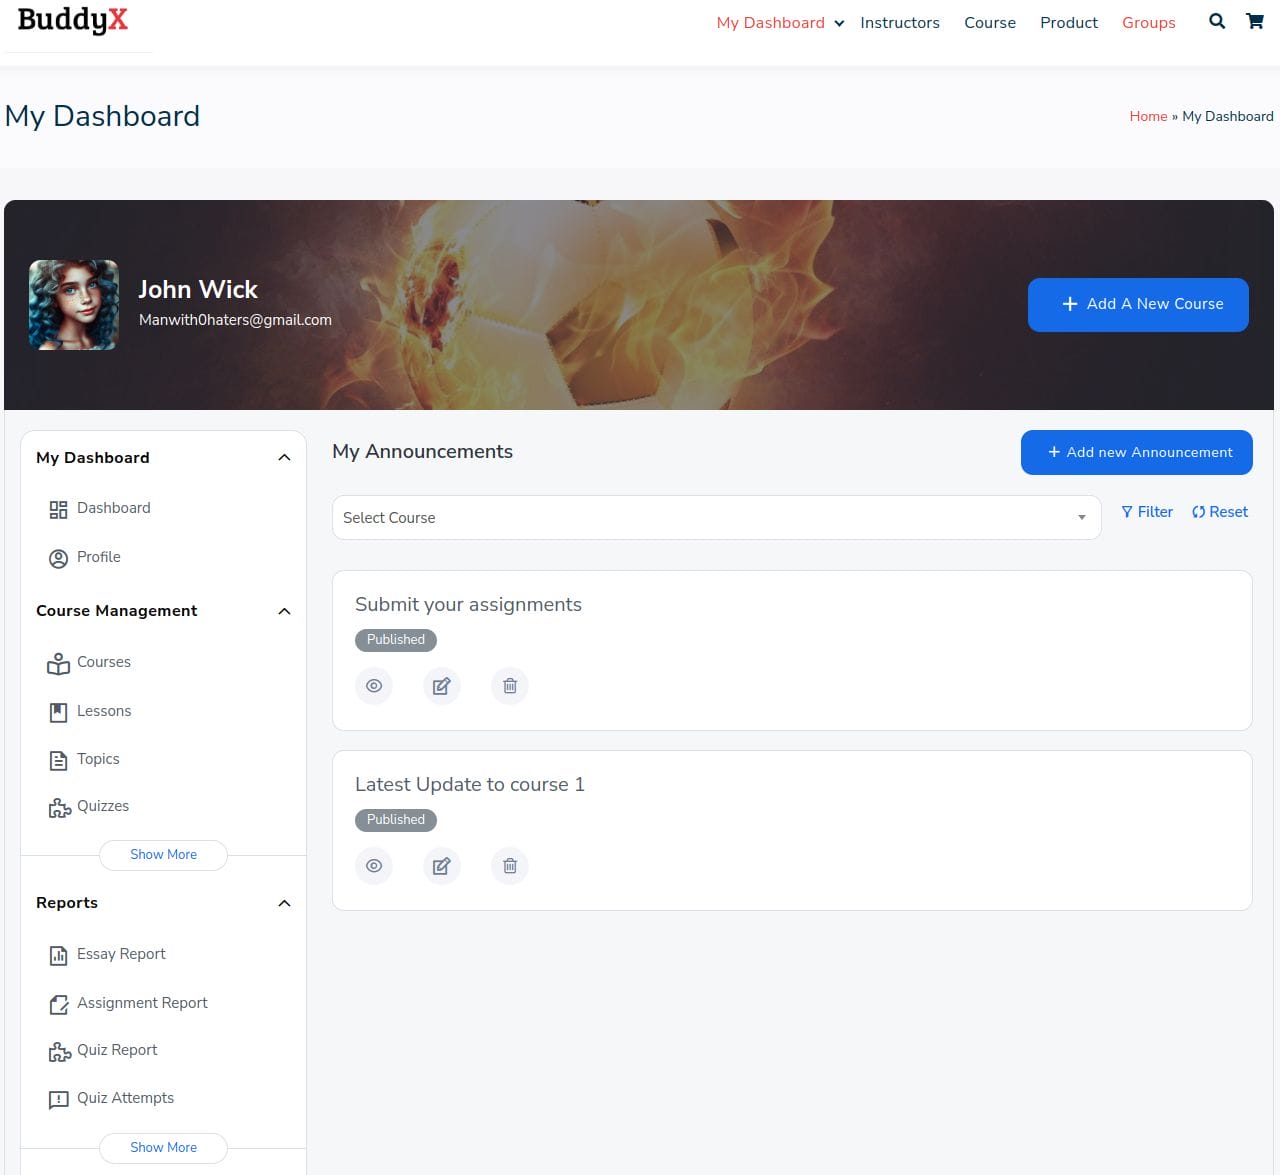Edit the 'Submit your assignments' announcement

(x=441, y=686)
